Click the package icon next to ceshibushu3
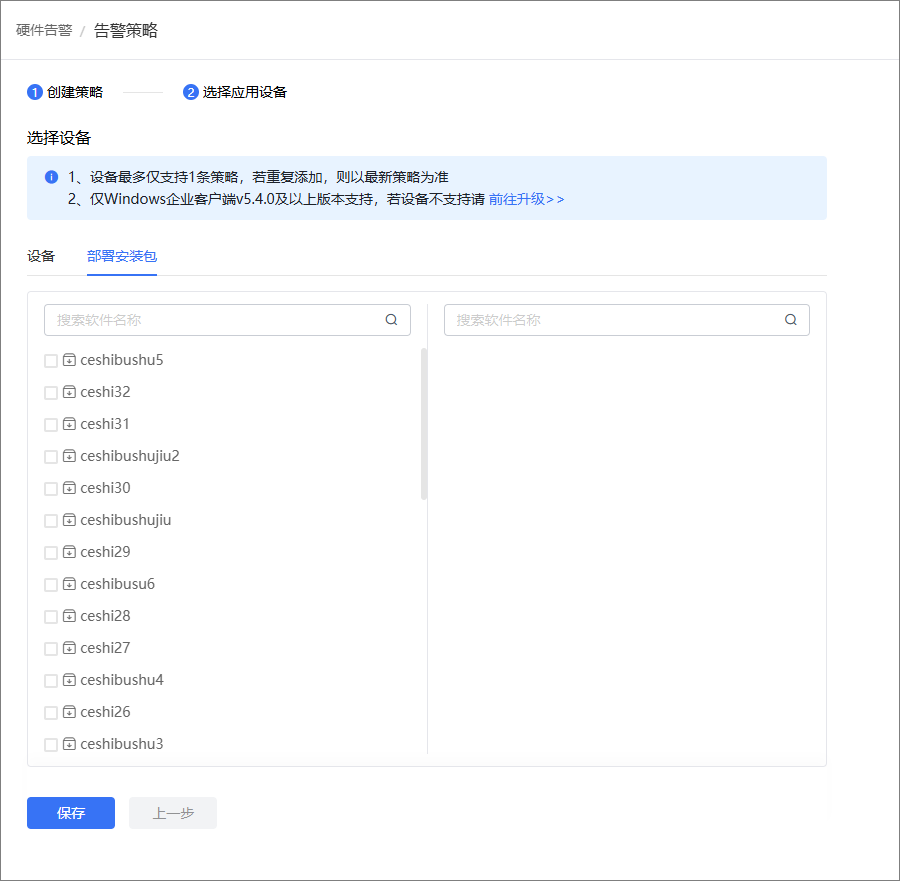The image size is (900, 881). (x=69, y=744)
